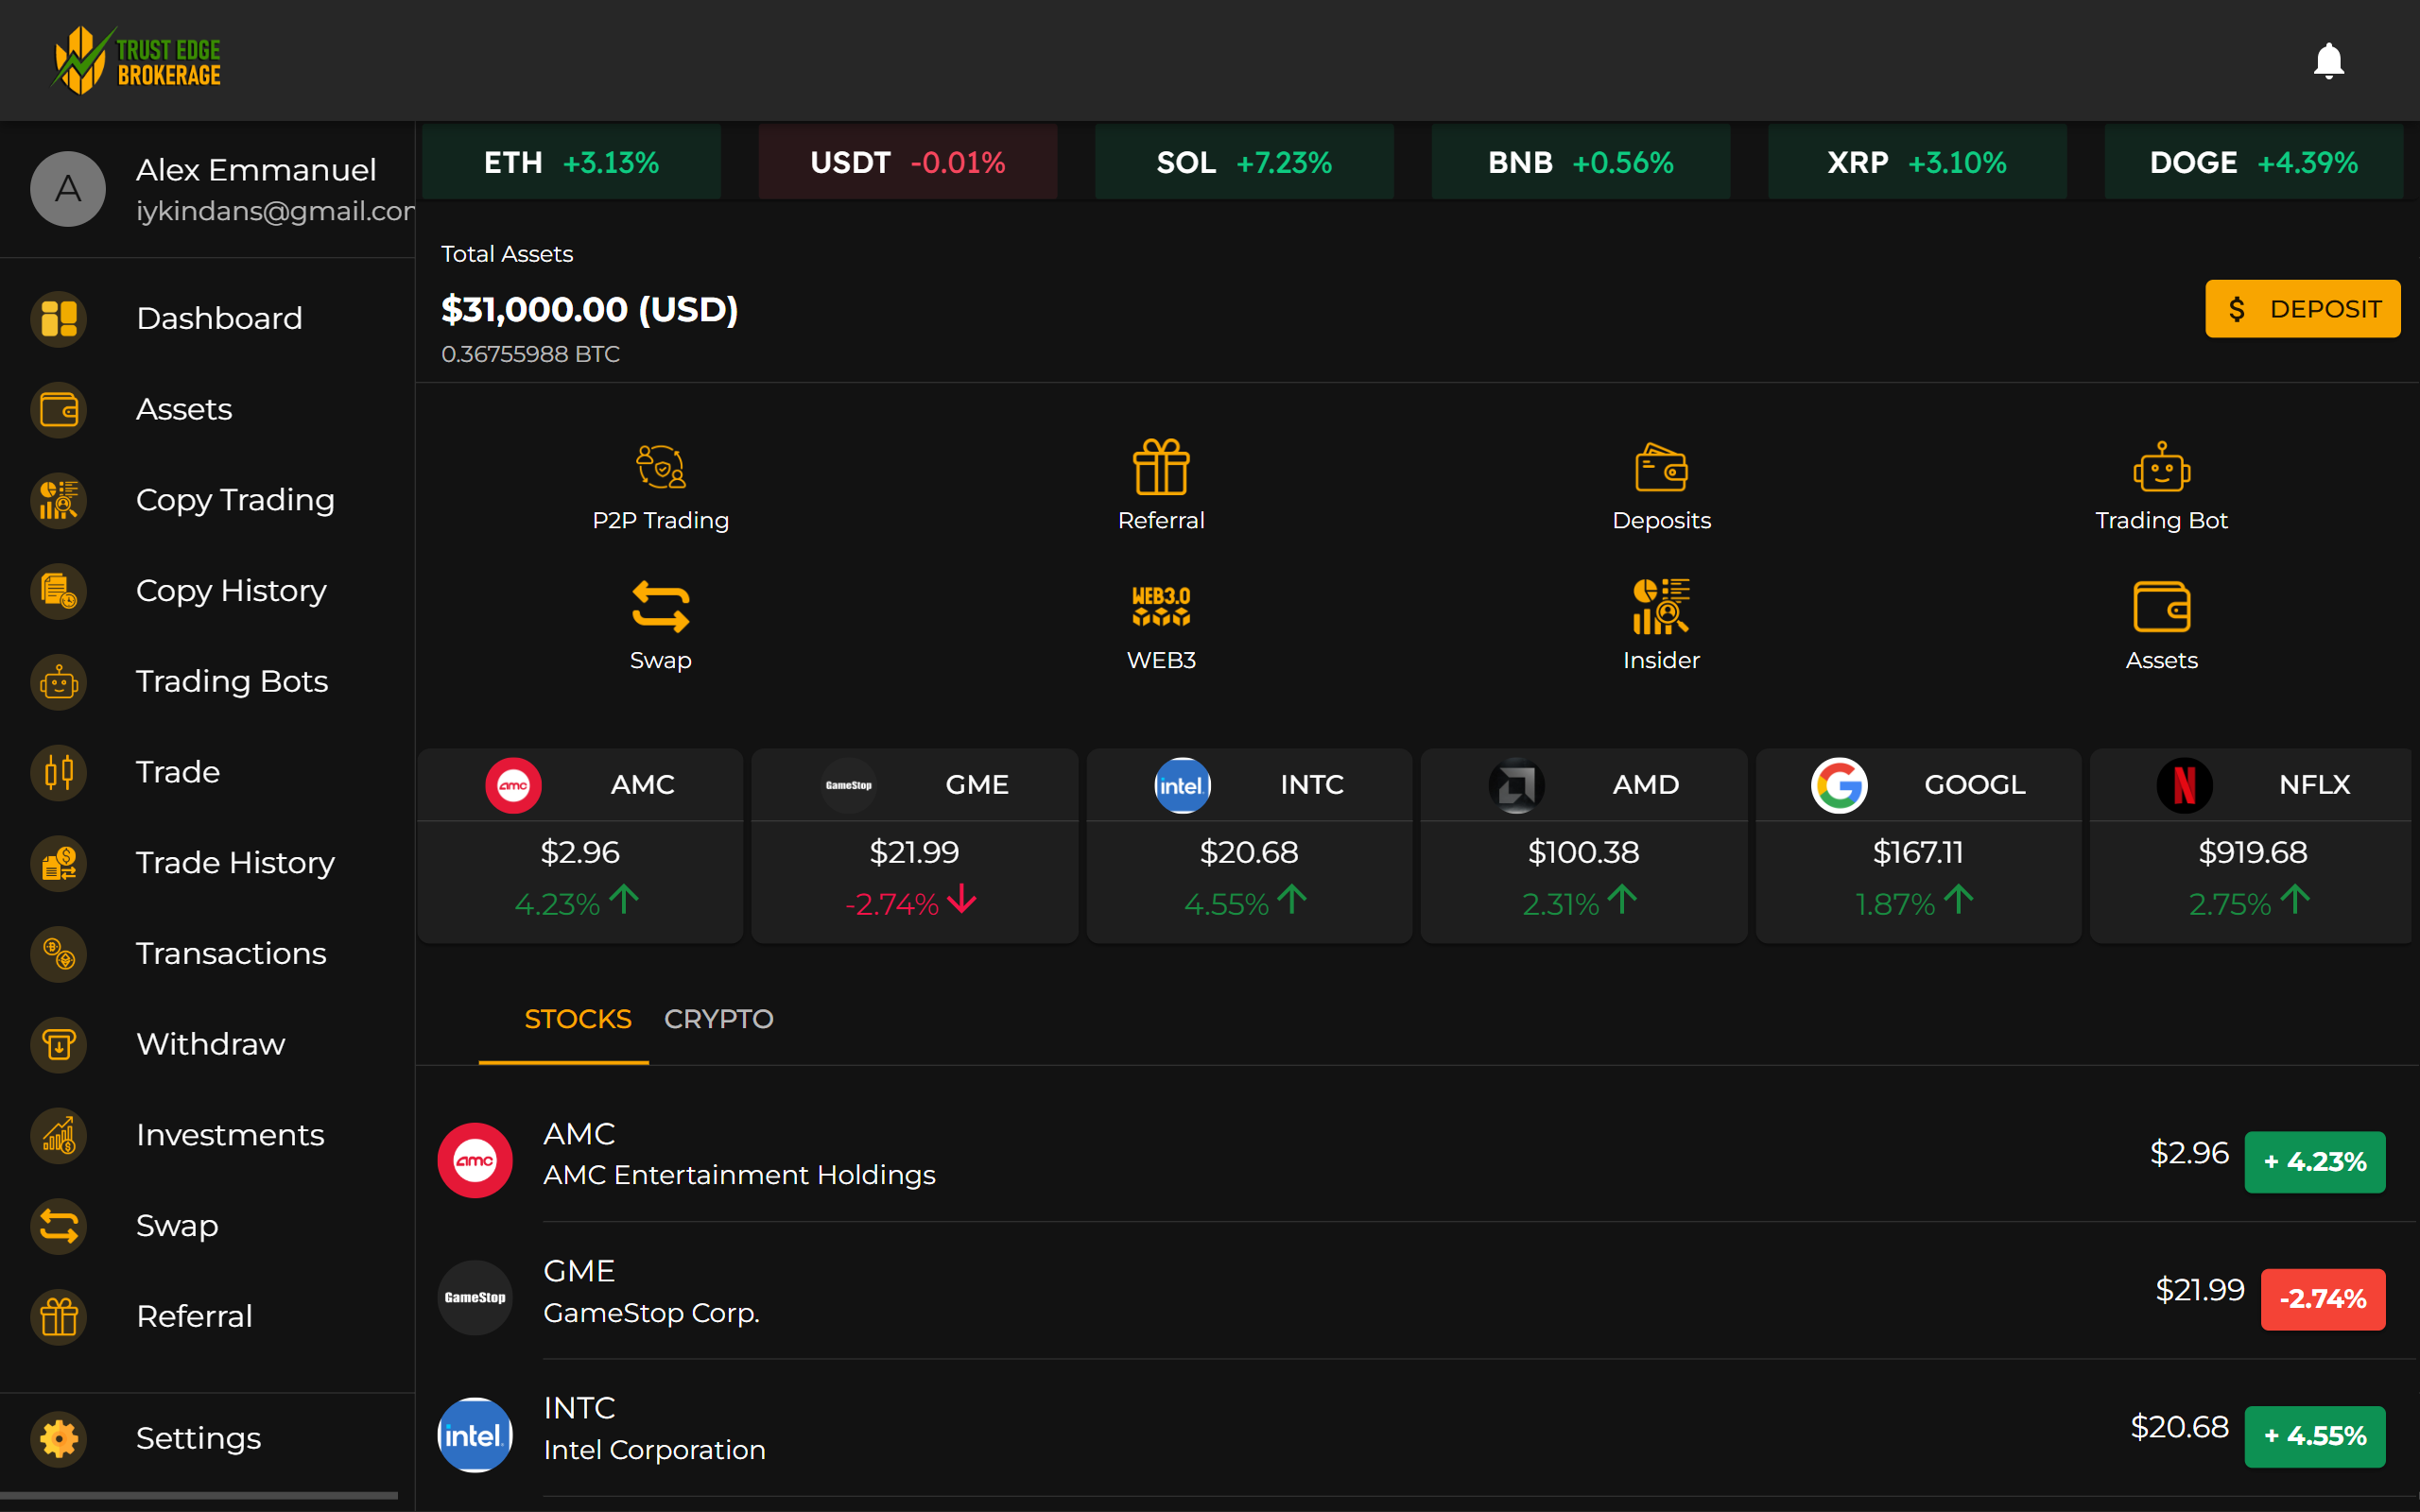Switch to the CRYPTO tab
2420x1512 pixels.
pos(718,1019)
